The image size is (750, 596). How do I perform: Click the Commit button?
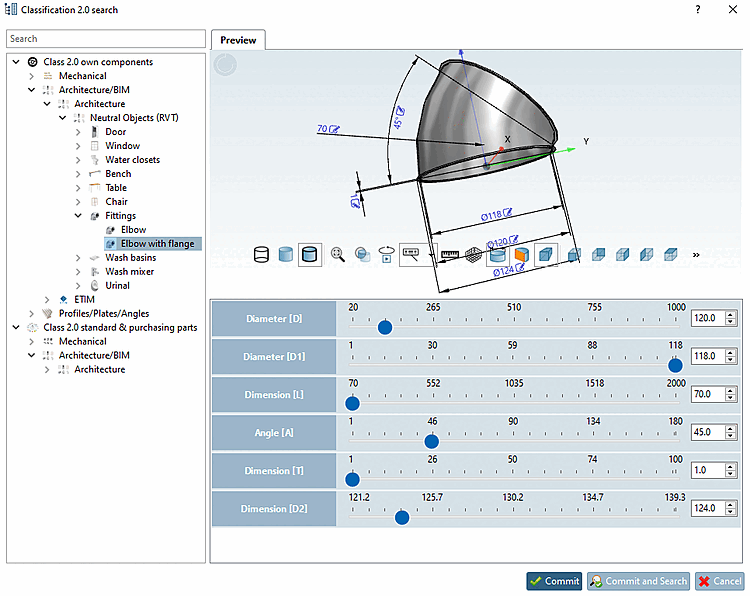pyautogui.click(x=553, y=581)
